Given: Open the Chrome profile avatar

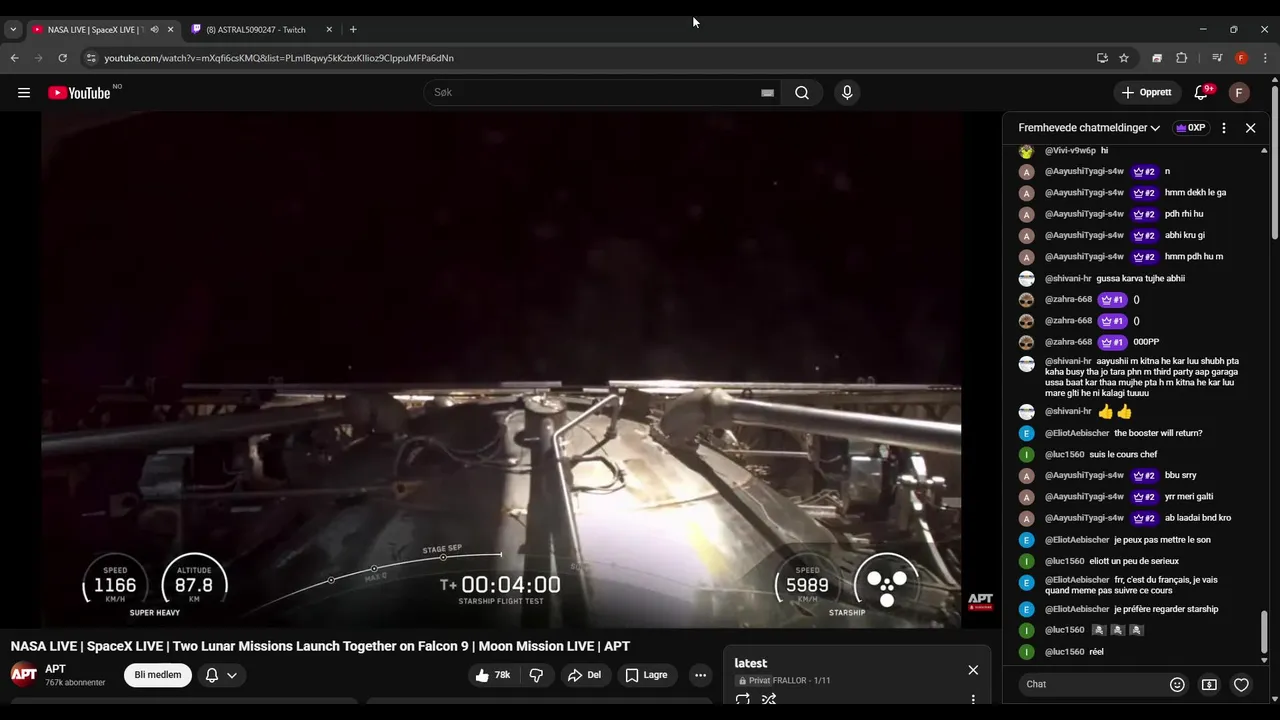Looking at the screenshot, I should point(1241,58).
